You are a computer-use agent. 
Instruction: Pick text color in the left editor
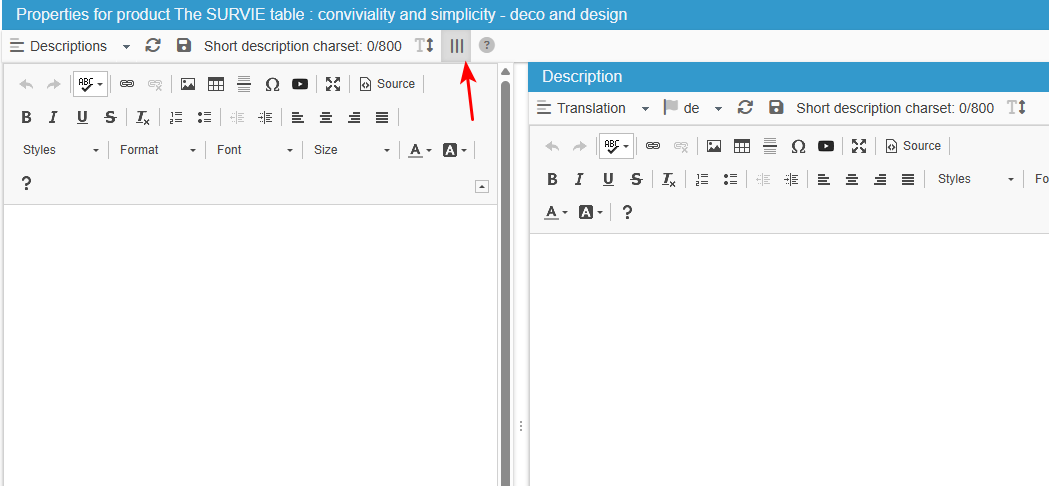[420, 150]
